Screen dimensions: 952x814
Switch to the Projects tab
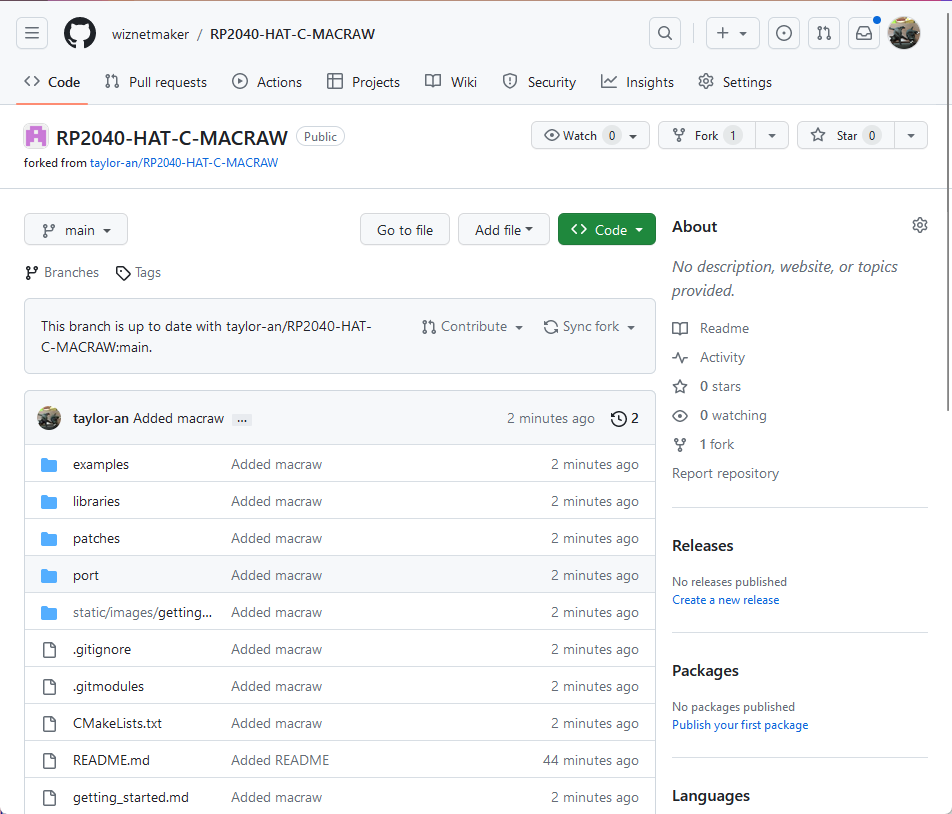coord(364,82)
